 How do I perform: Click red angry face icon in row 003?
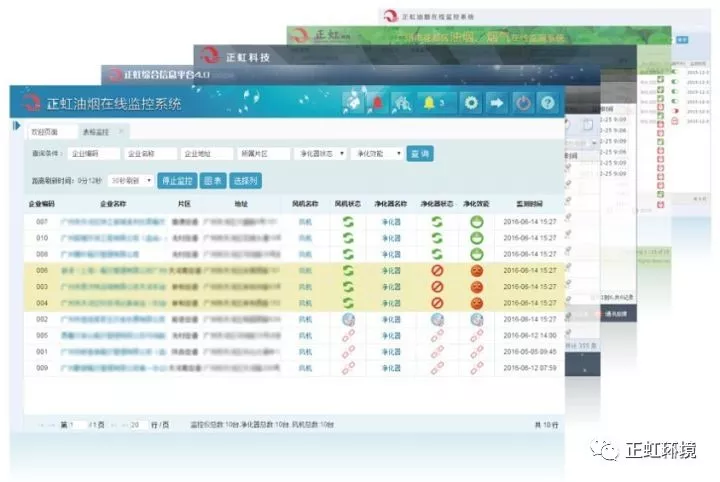477,287
